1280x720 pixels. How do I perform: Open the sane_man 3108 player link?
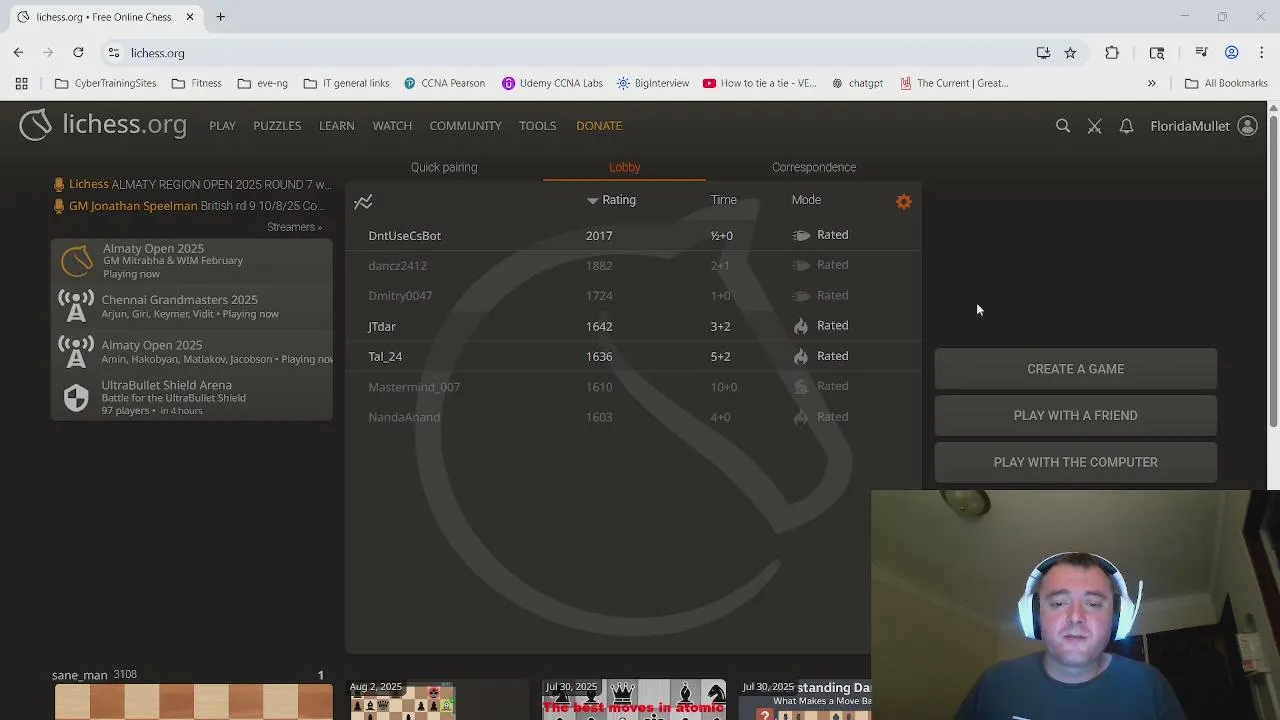[x=94, y=675]
